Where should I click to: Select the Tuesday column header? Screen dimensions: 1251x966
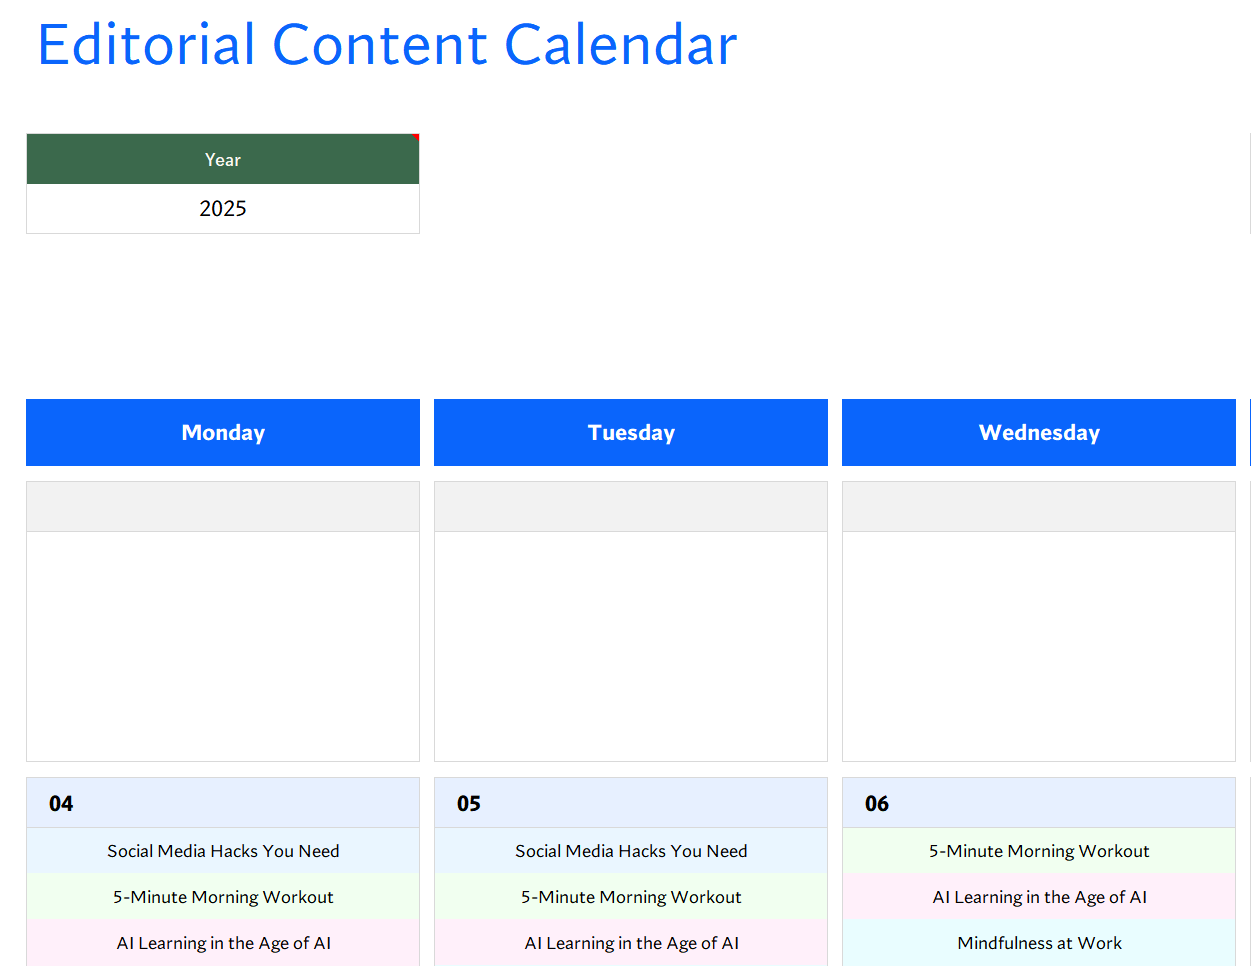coord(631,432)
